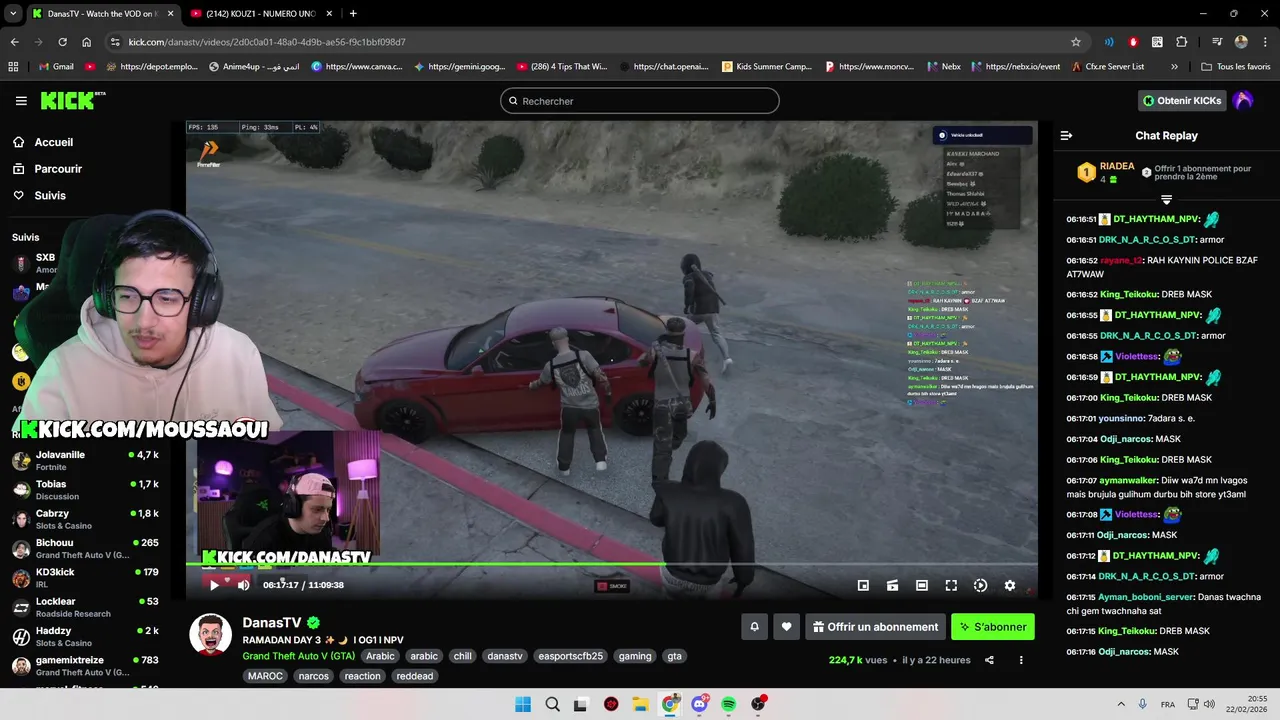Open Spotify from taskbar
The height and width of the screenshot is (720, 1280).
tap(729, 704)
